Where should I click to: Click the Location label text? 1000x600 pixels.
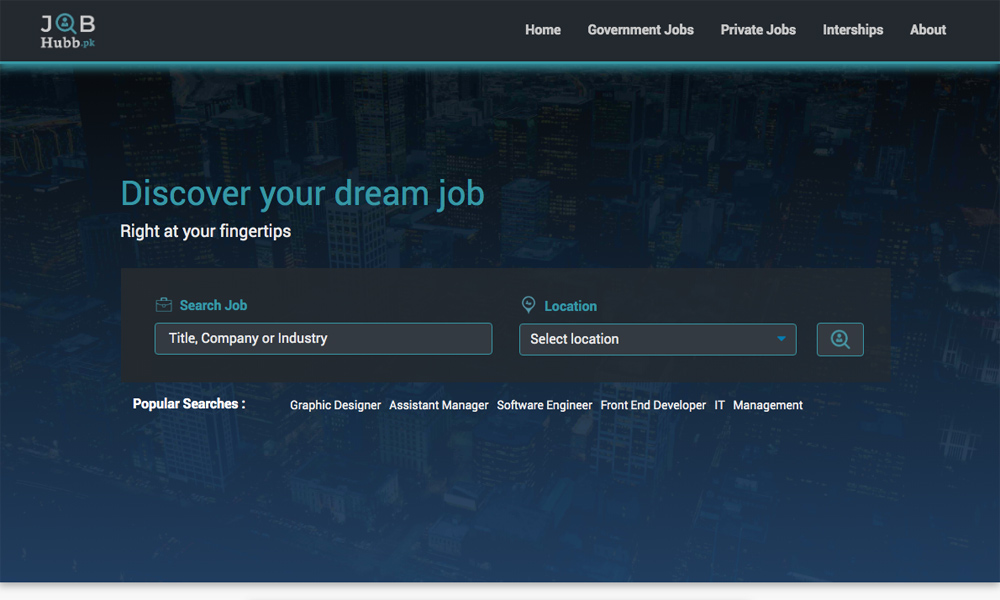click(570, 306)
